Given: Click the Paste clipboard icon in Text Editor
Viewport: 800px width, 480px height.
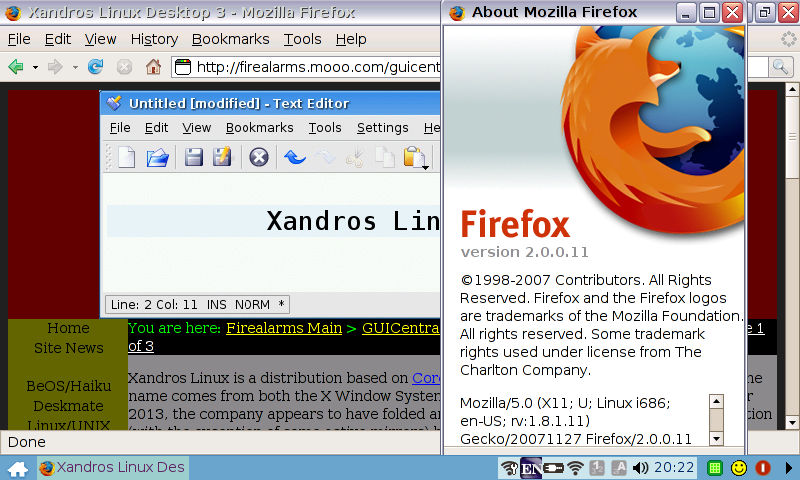Looking at the screenshot, I should [x=415, y=158].
